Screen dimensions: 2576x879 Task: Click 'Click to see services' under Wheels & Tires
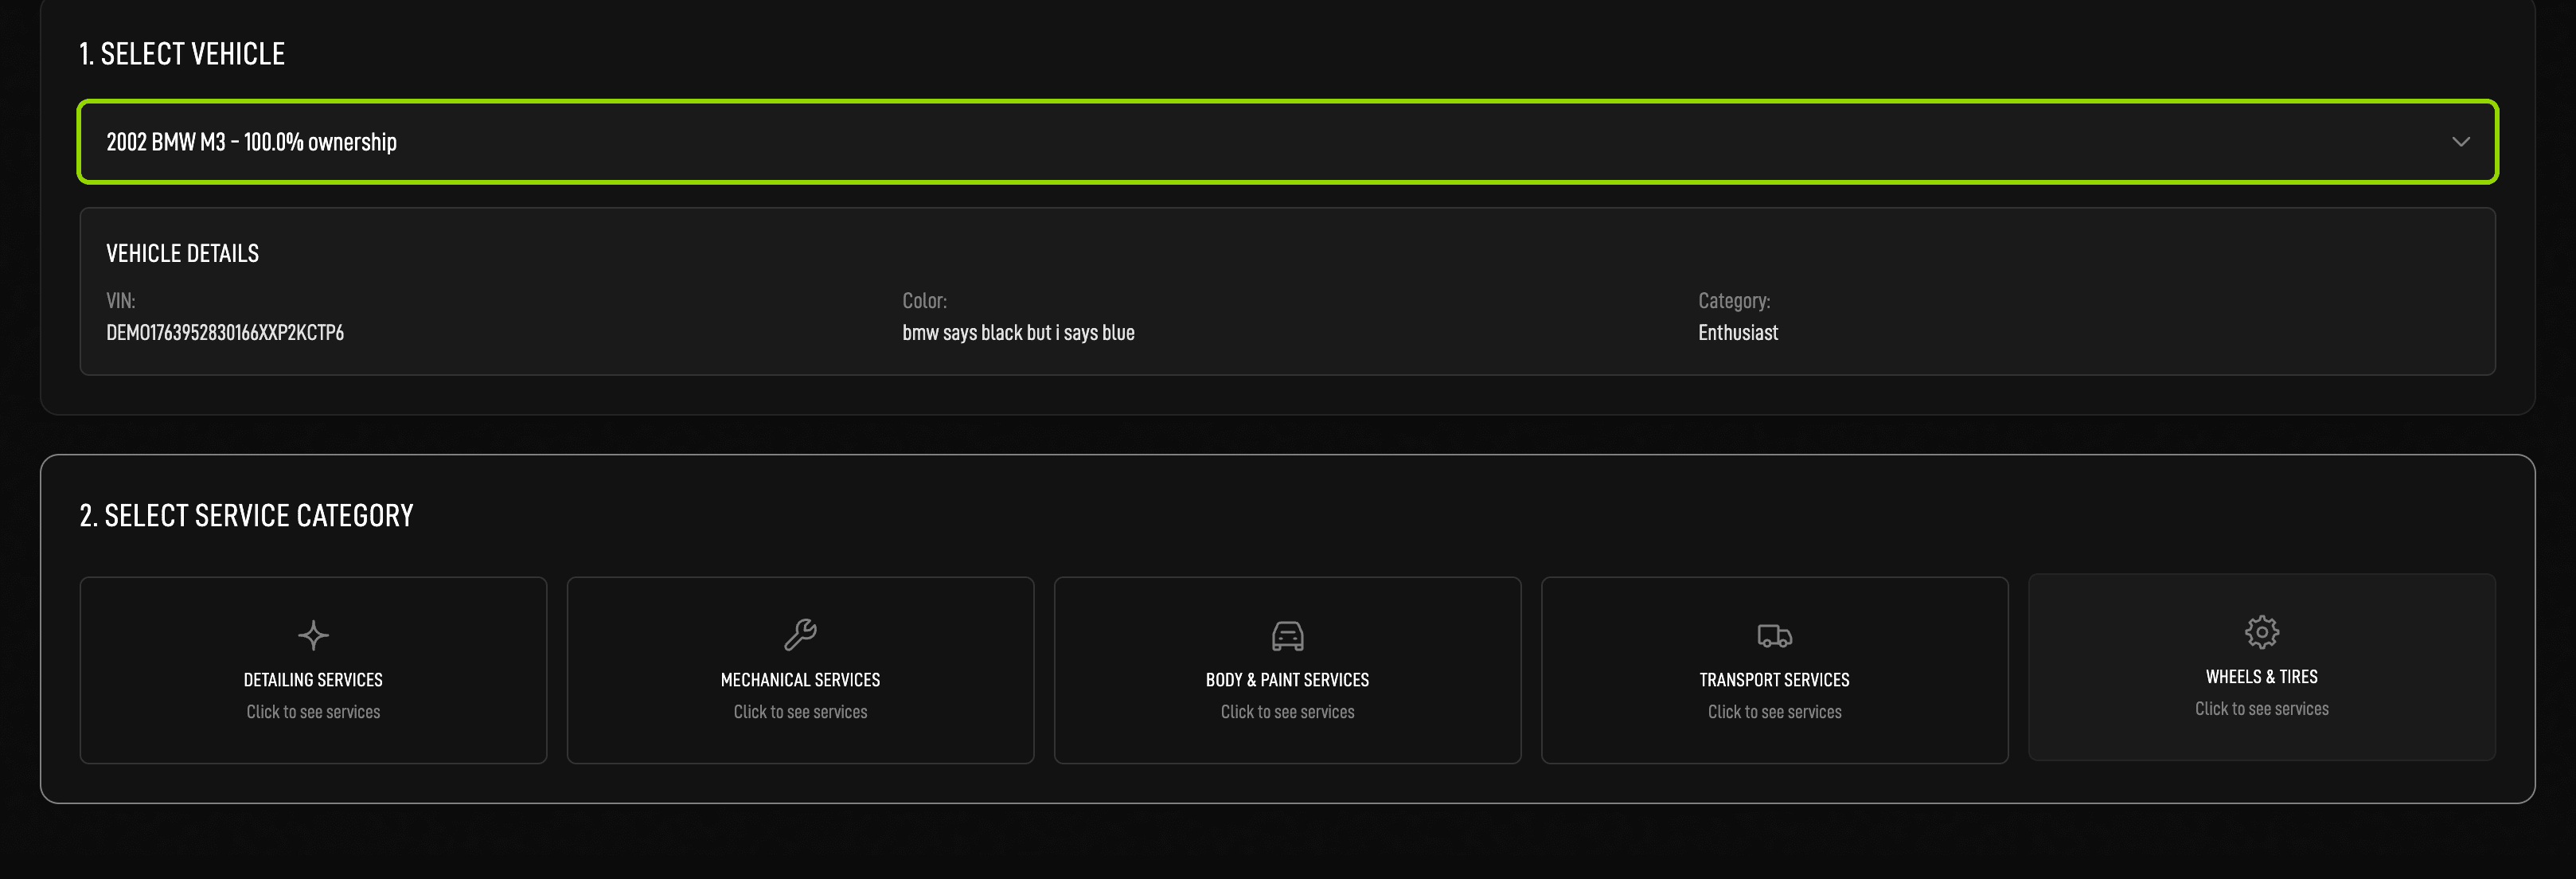[2261, 709]
